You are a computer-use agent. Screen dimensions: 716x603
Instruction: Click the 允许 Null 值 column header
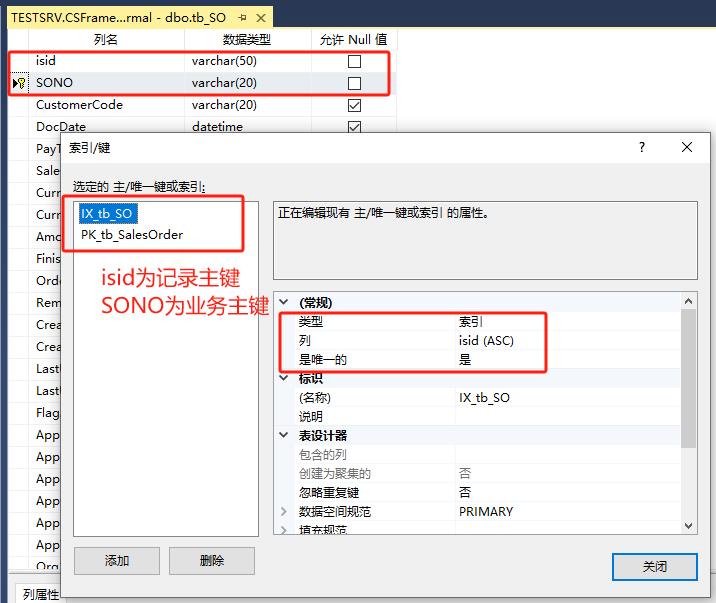[354, 40]
